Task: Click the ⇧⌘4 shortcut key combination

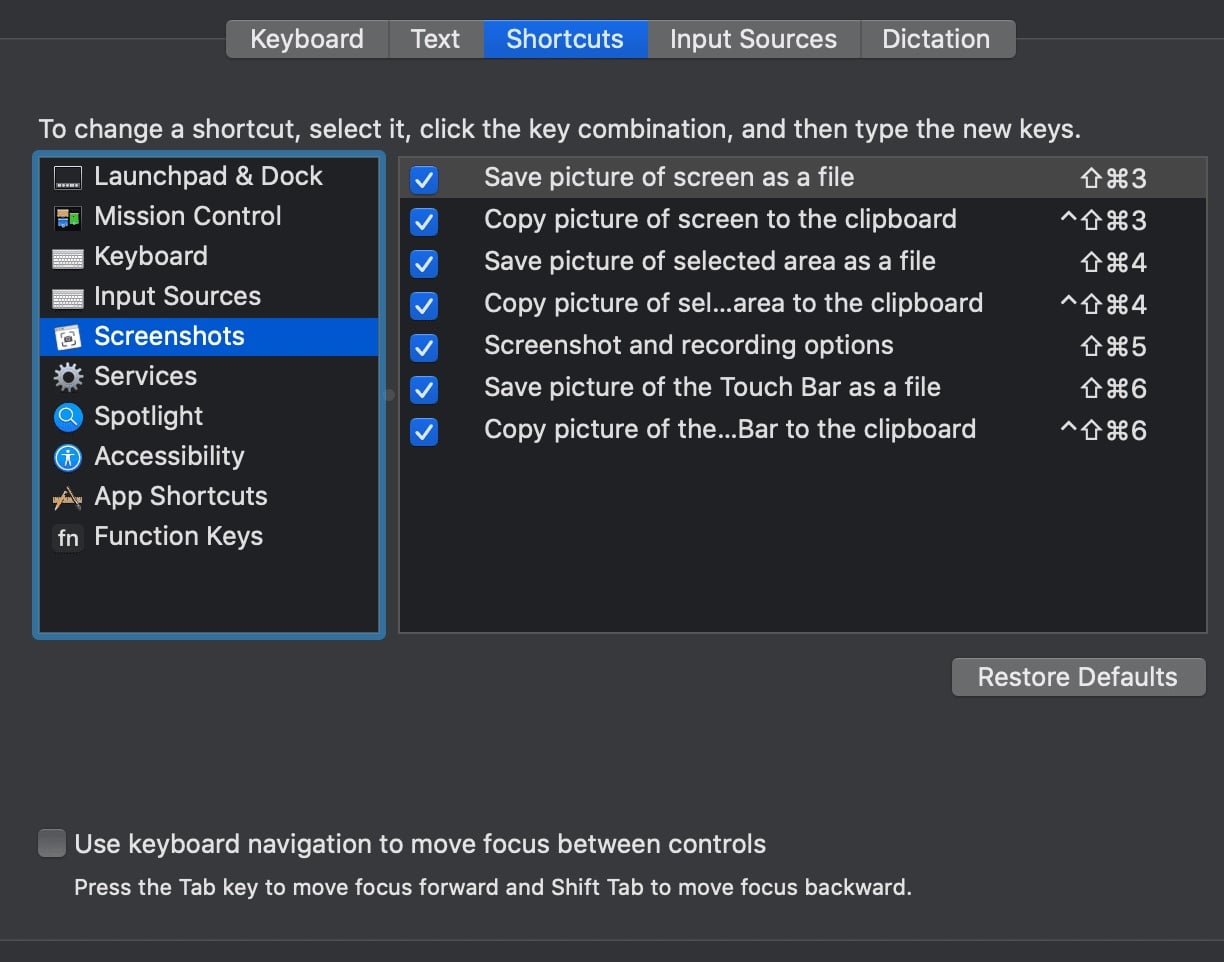Action: click(1113, 263)
